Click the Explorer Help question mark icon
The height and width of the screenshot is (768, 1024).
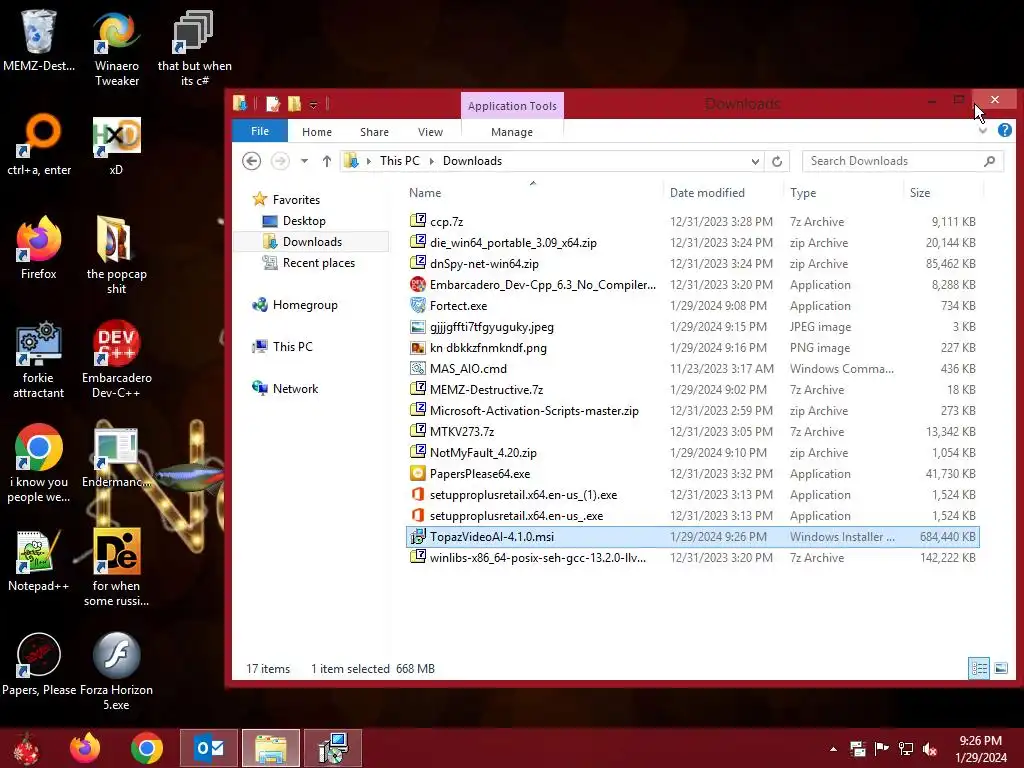tap(1004, 130)
